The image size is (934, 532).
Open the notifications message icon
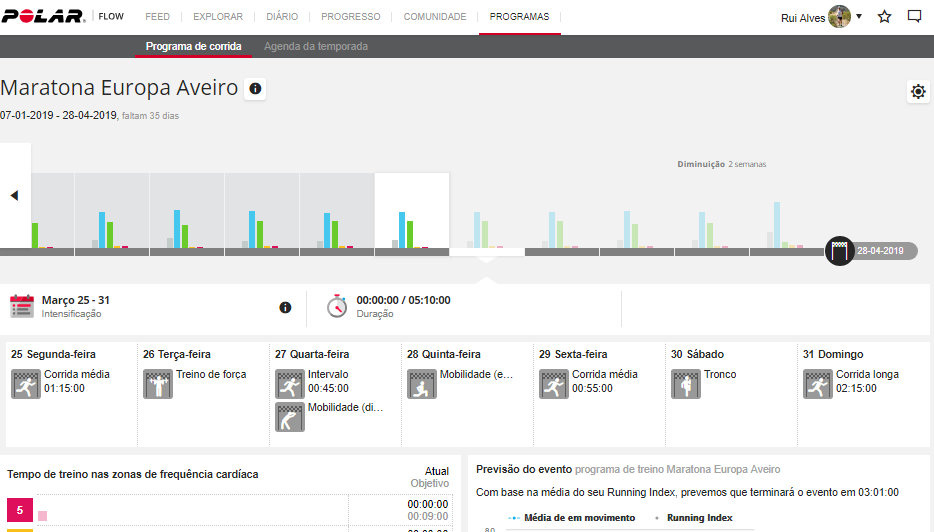(x=914, y=17)
